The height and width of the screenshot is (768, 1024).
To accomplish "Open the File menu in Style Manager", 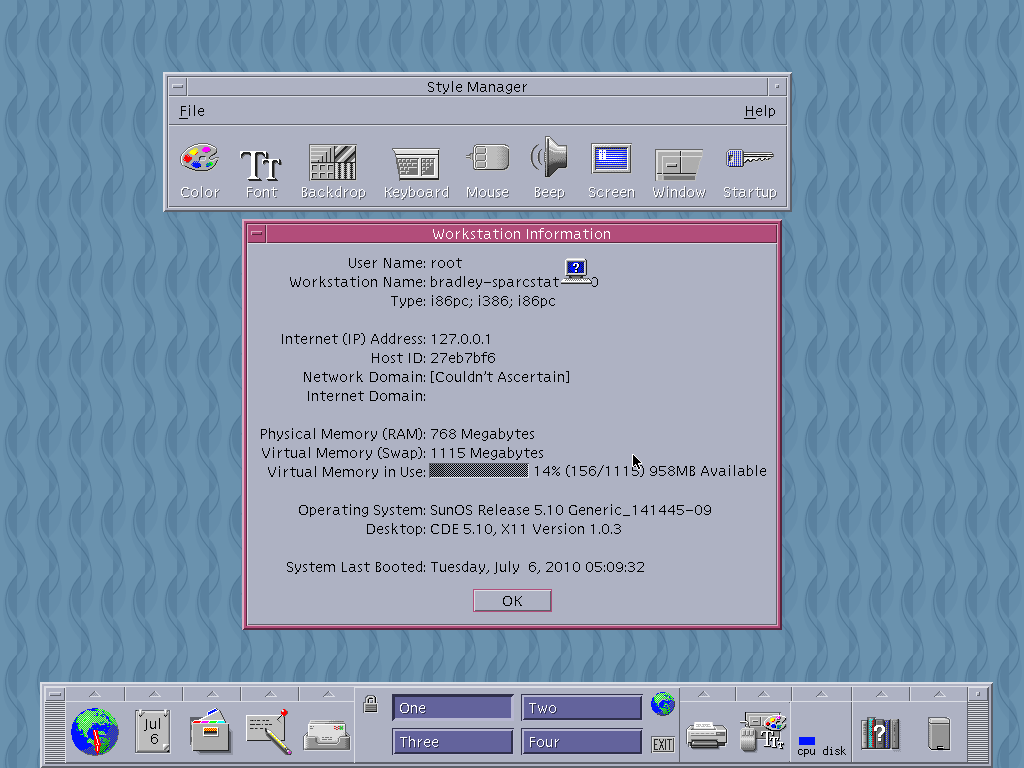I will point(192,111).
